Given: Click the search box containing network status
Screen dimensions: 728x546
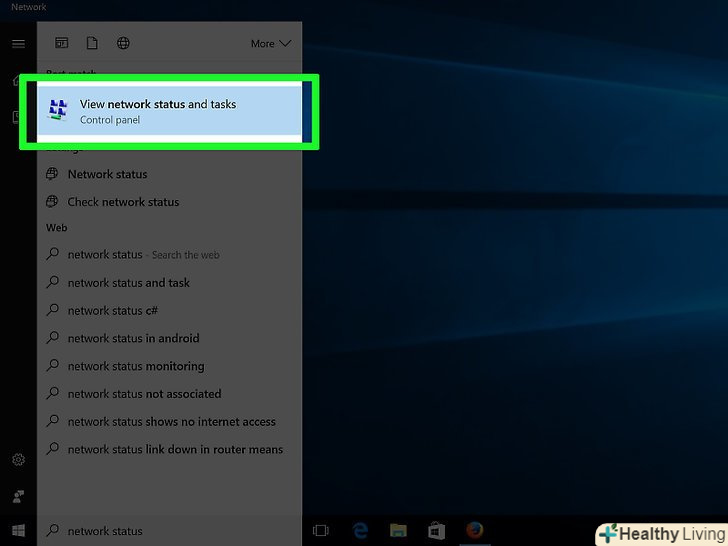Looking at the screenshot, I should pos(168,531).
